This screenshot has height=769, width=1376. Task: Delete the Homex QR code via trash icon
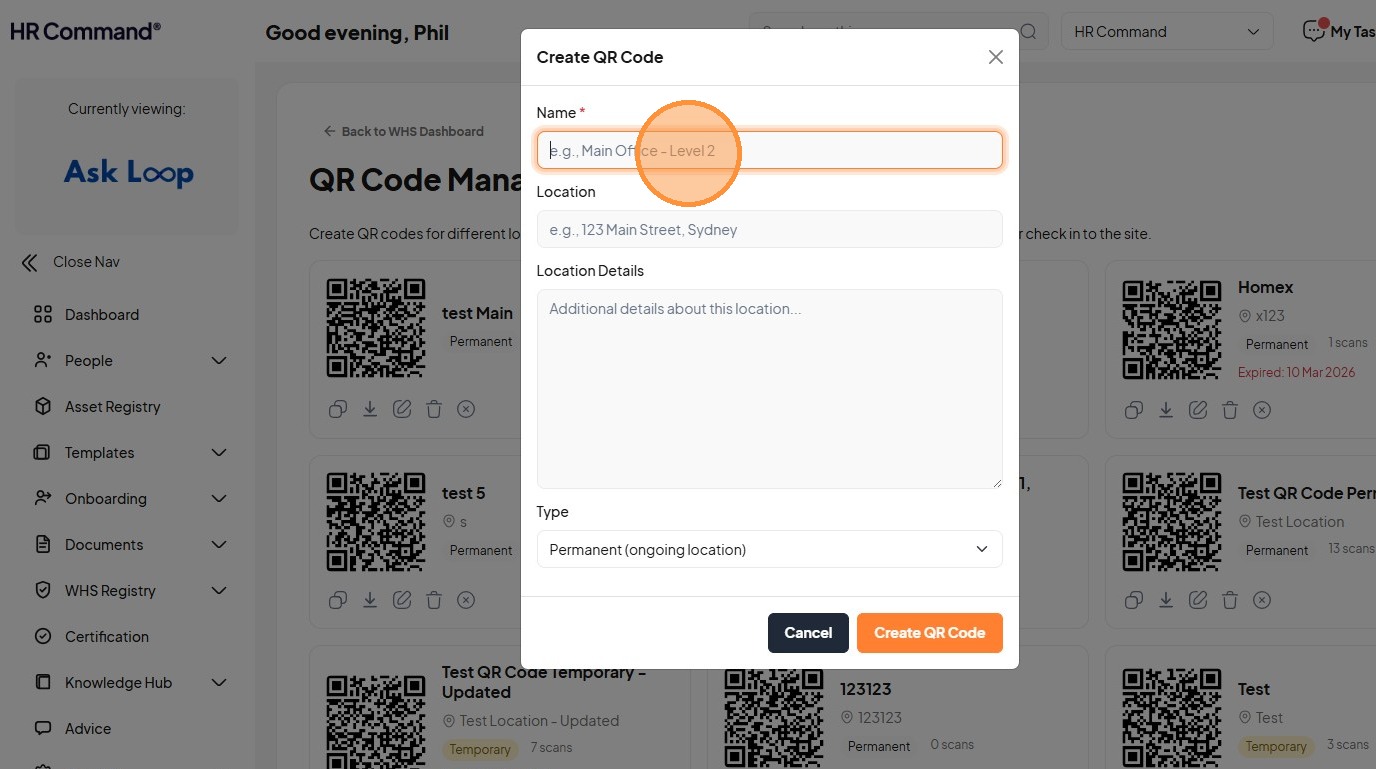point(1230,410)
